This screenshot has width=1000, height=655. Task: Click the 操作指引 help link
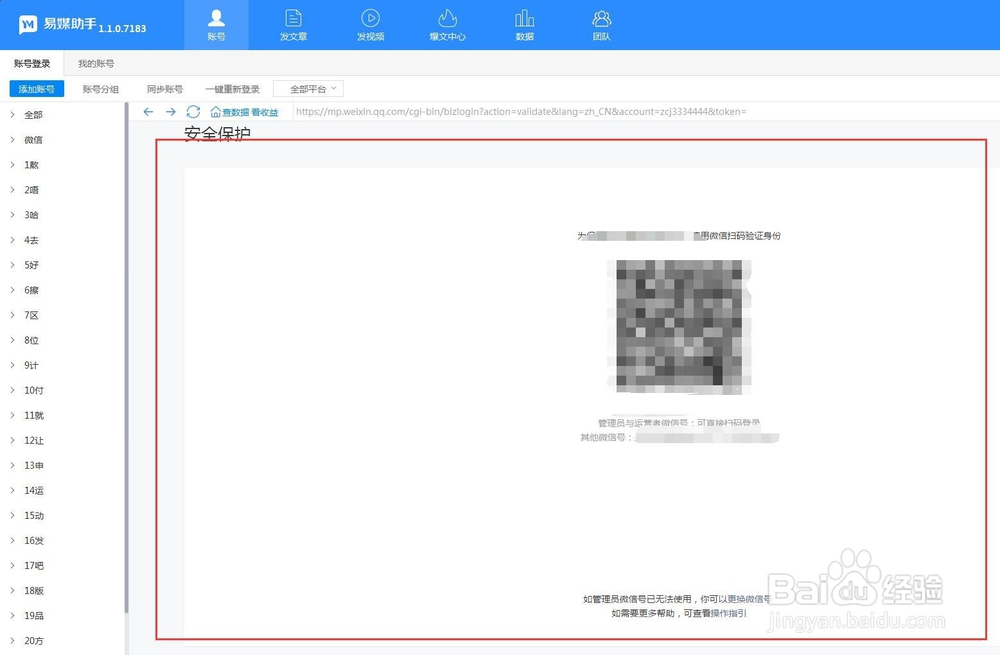728,613
